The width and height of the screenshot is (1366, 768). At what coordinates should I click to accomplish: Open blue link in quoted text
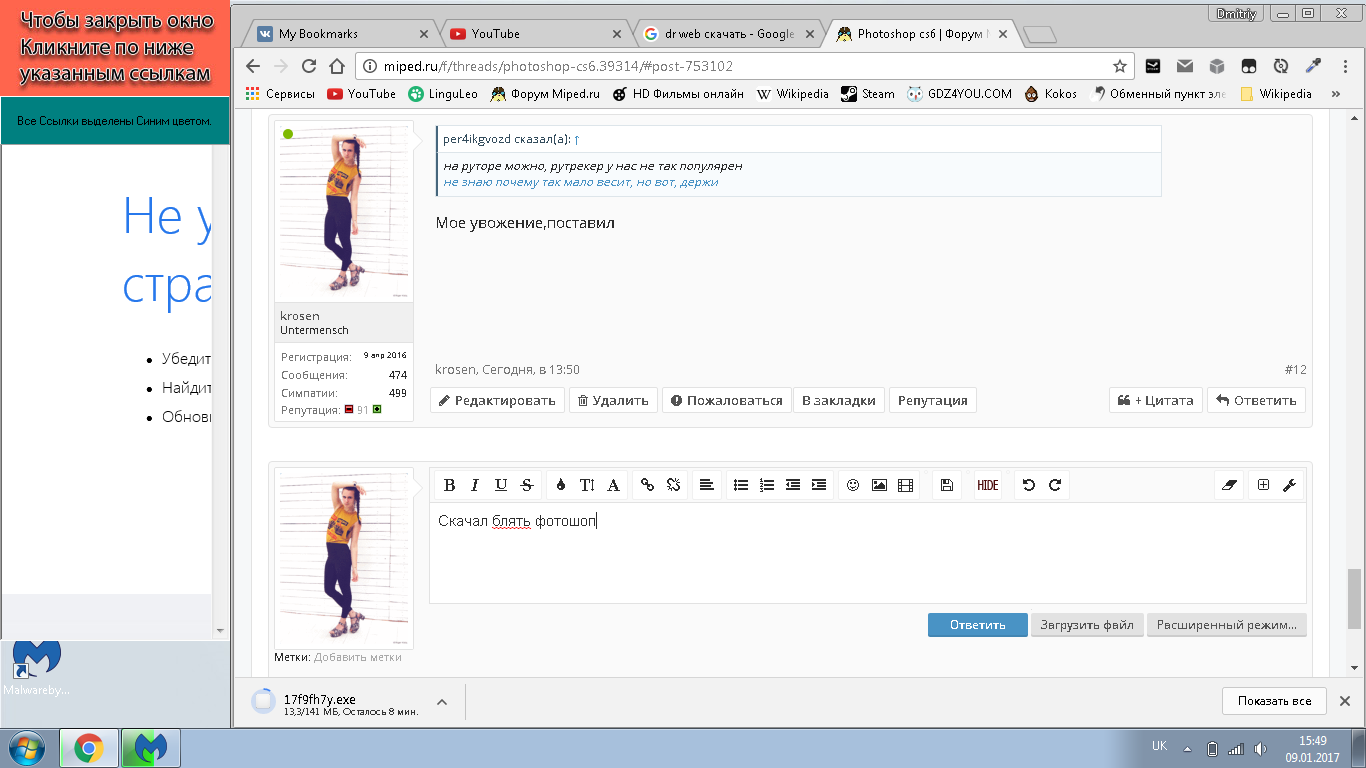[581, 182]
